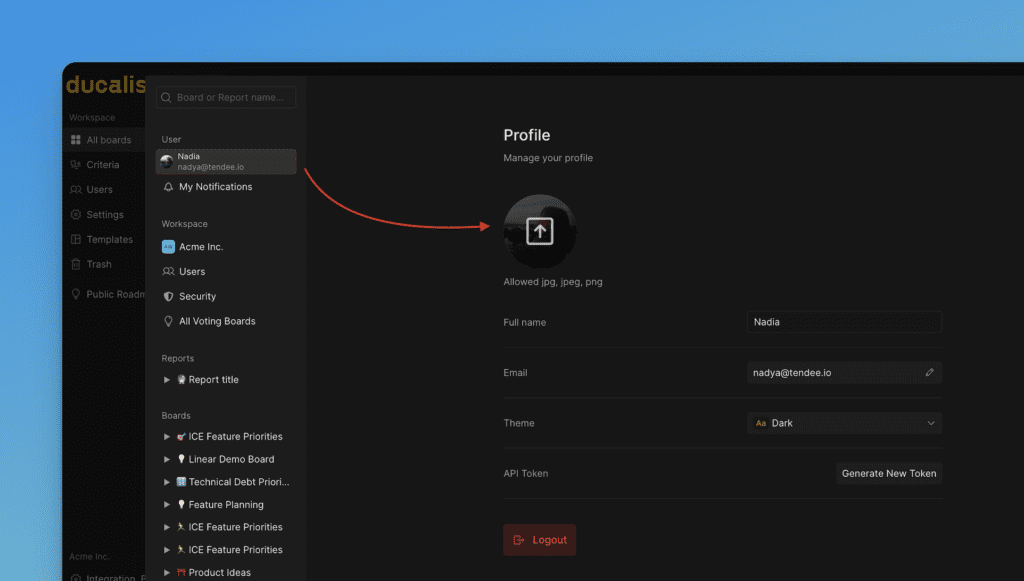This screenshot has width=1024, height=581.
Task: Expand the Linear Demo Board item
Action: 167,460
